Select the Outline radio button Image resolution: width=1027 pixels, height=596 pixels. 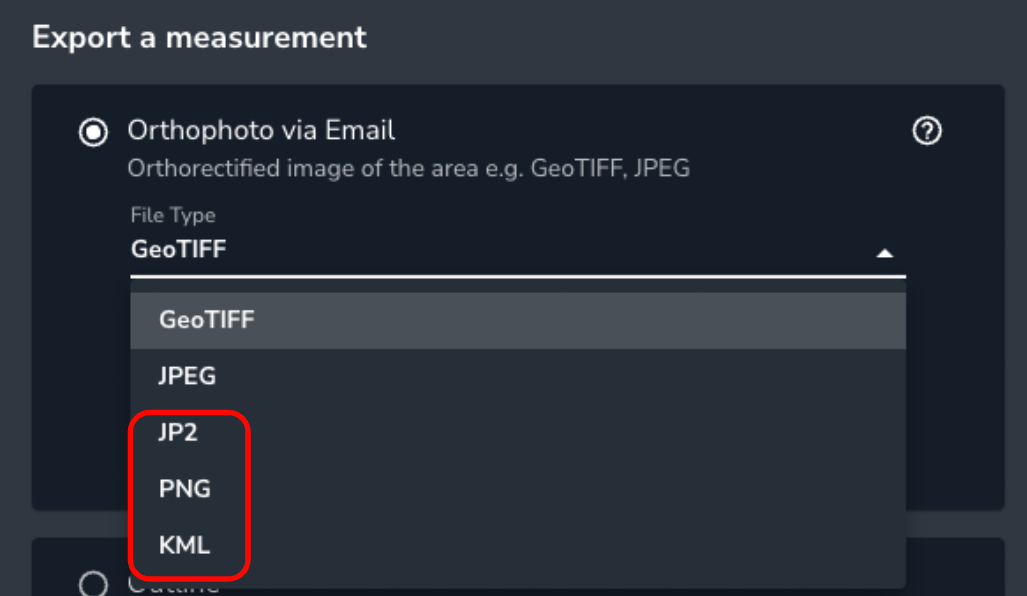93,584
